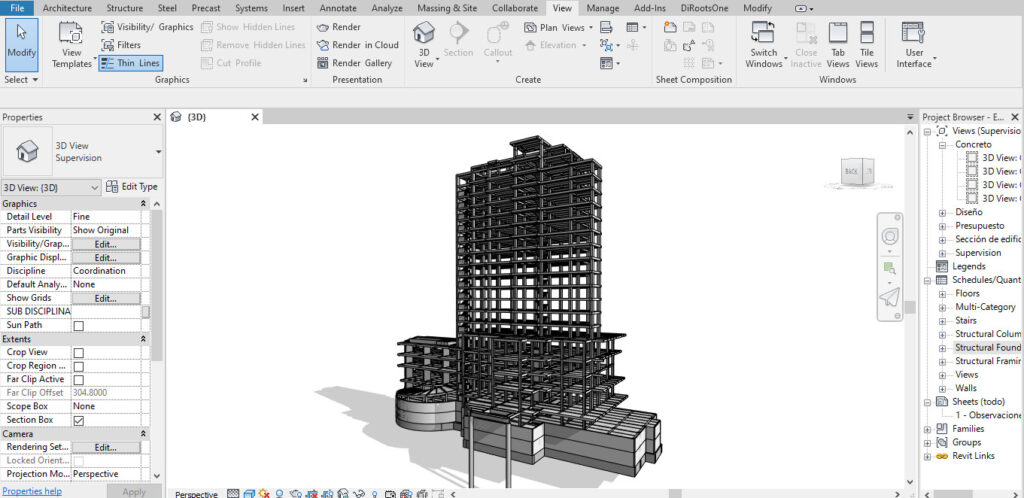Enable the Sun Path checkbox
Viewport: 1024px width, 498px height.
click(x=78, y=326)
